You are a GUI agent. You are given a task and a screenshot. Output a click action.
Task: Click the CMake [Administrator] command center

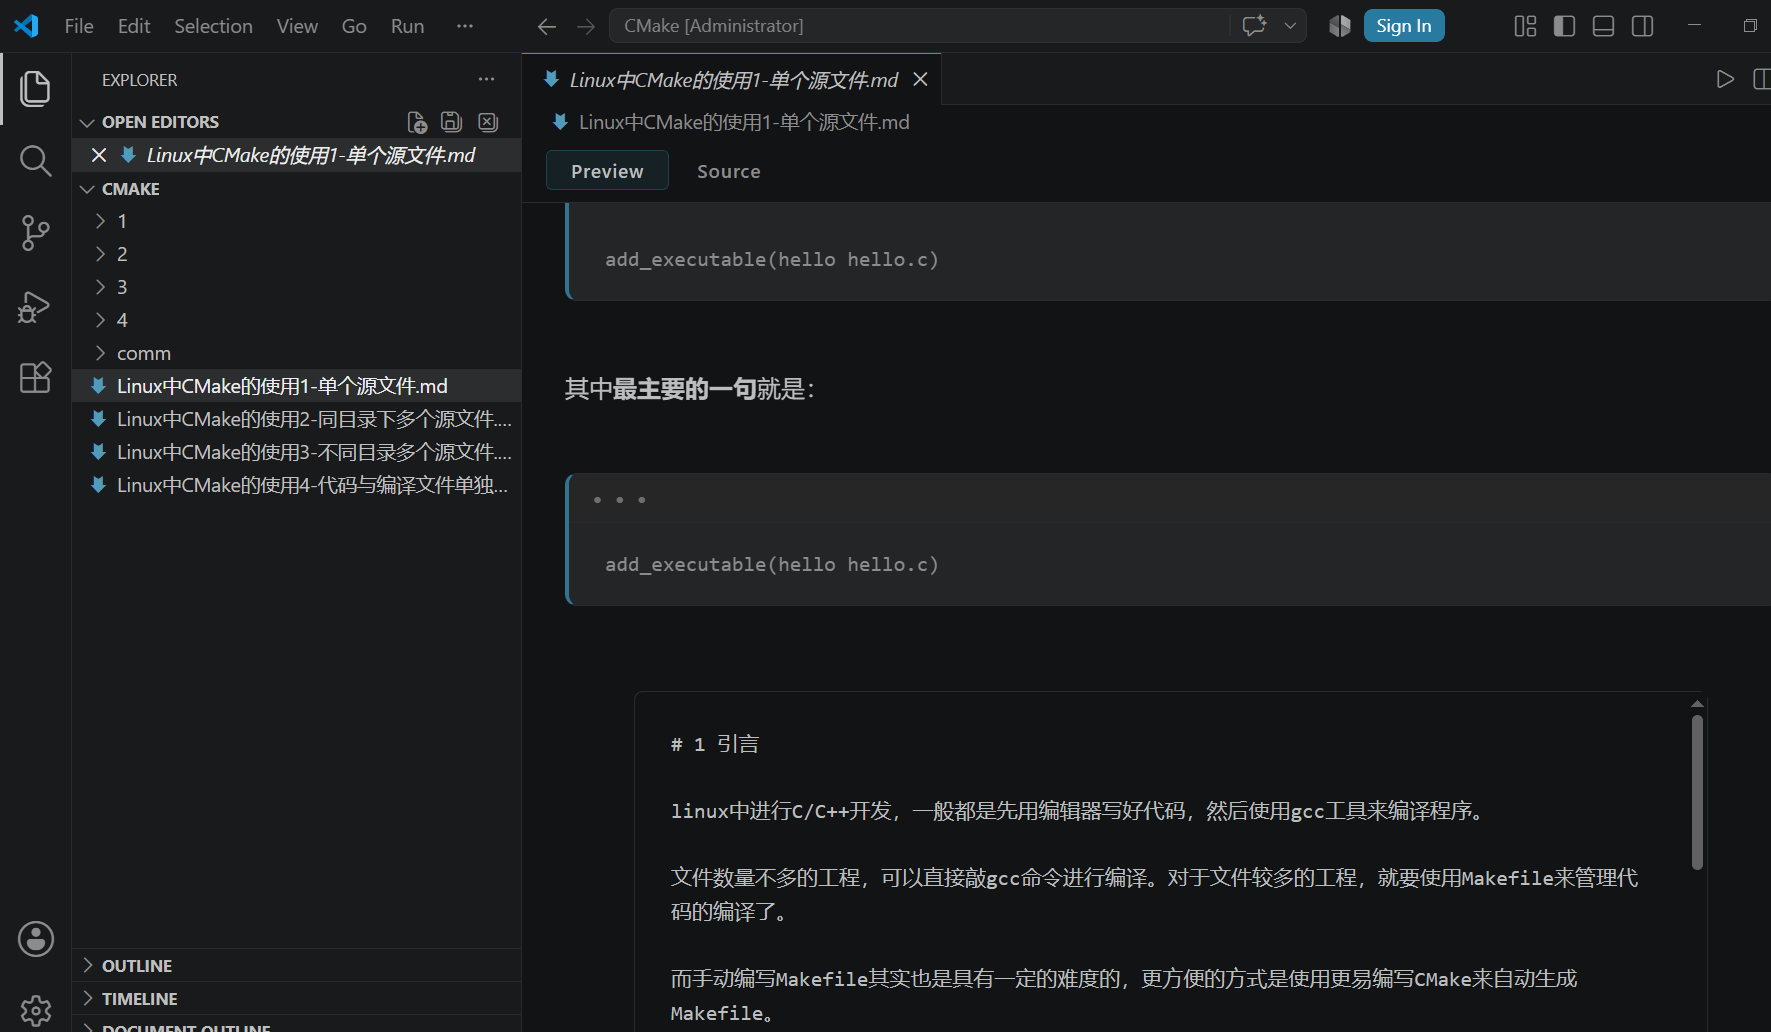pyautogui.click(x=920, y=26)
